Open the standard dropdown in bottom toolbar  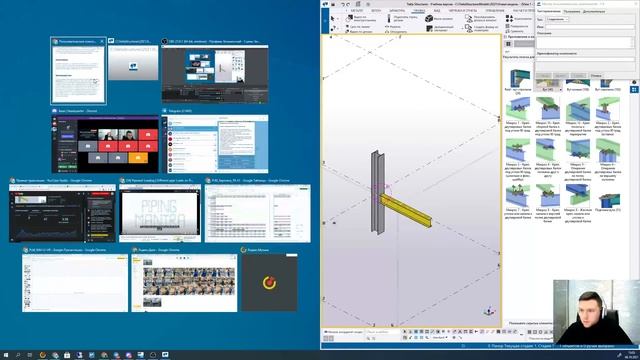pyautogui.click(x=440, y=338)
